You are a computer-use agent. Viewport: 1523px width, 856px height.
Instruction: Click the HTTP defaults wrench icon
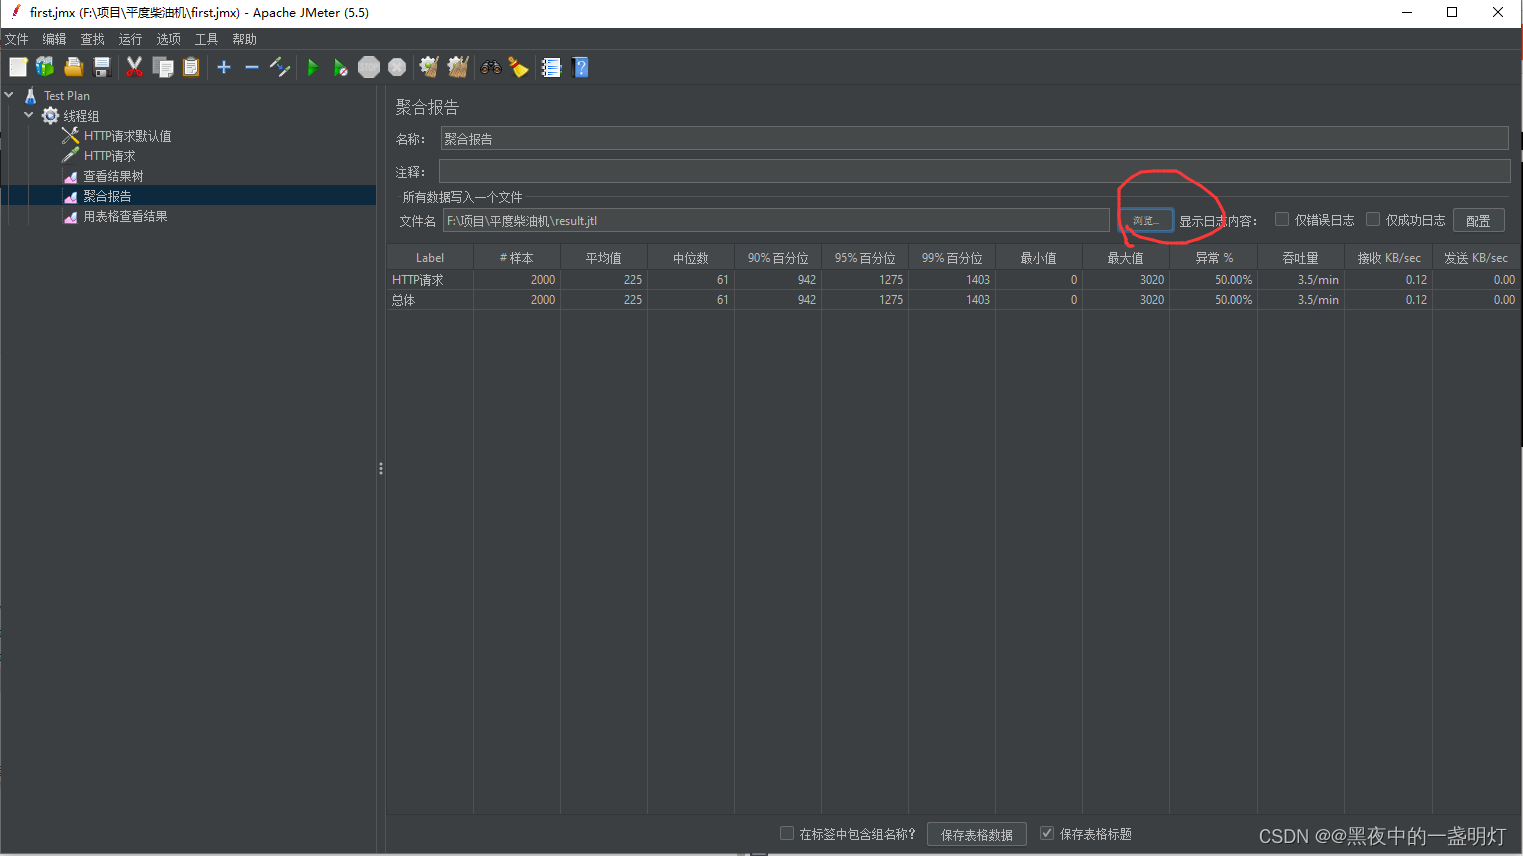tap(70, 136)
